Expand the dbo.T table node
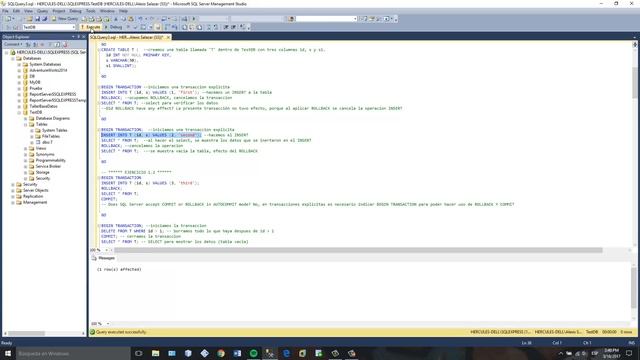 click(x=32, y=142)
